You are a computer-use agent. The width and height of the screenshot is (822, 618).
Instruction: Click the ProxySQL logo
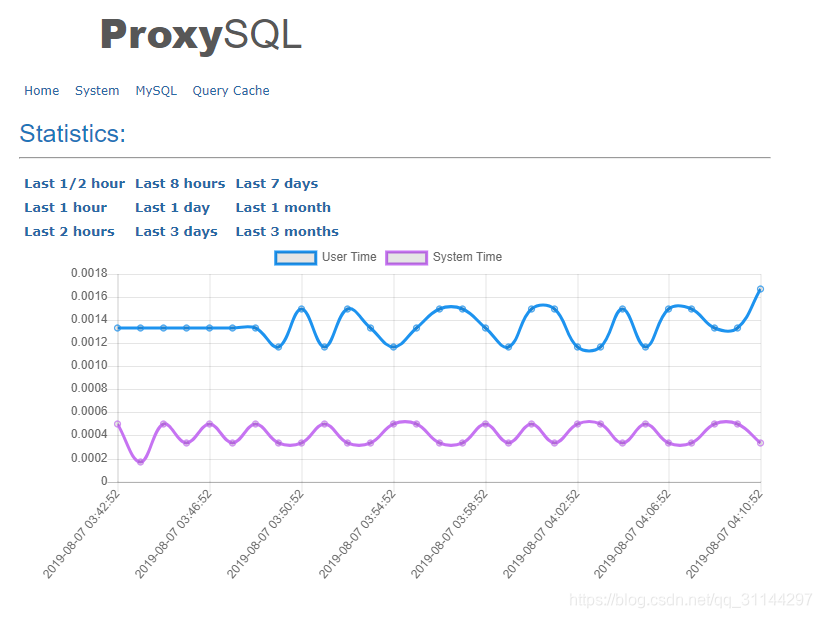click(200, 35)
